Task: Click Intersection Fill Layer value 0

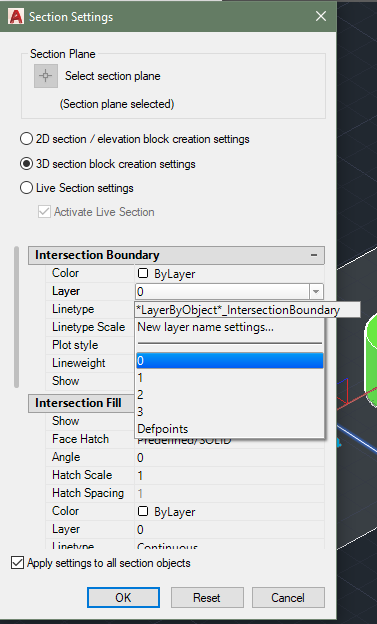Action: tap(140, 530)
